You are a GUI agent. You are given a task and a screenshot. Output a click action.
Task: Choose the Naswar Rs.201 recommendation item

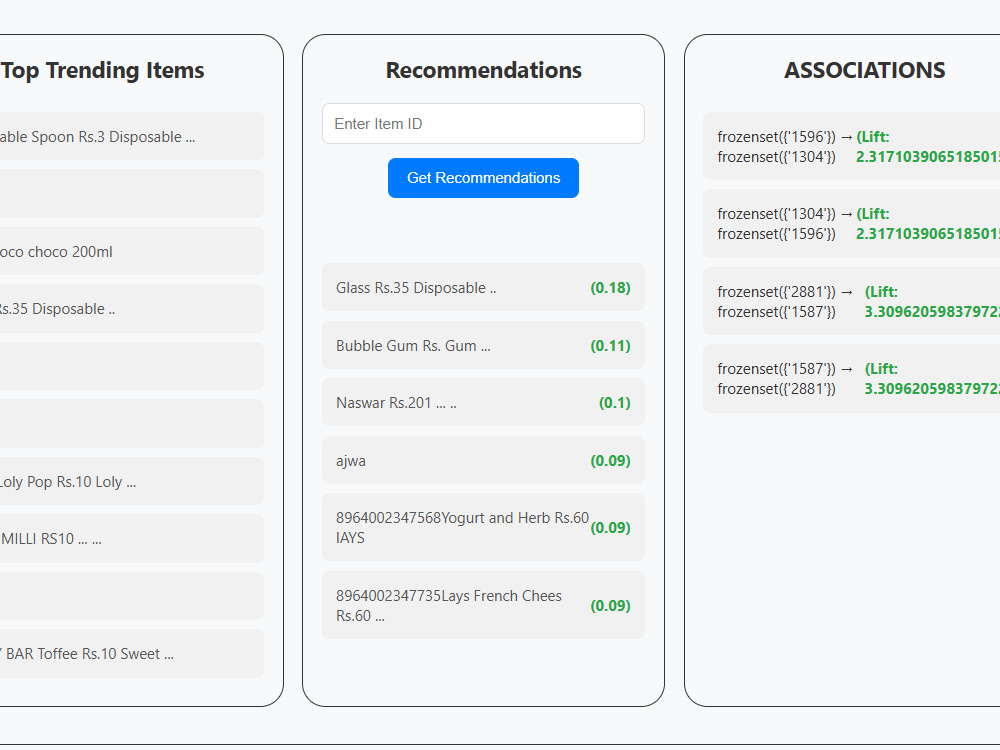click(x=483, y=402)
